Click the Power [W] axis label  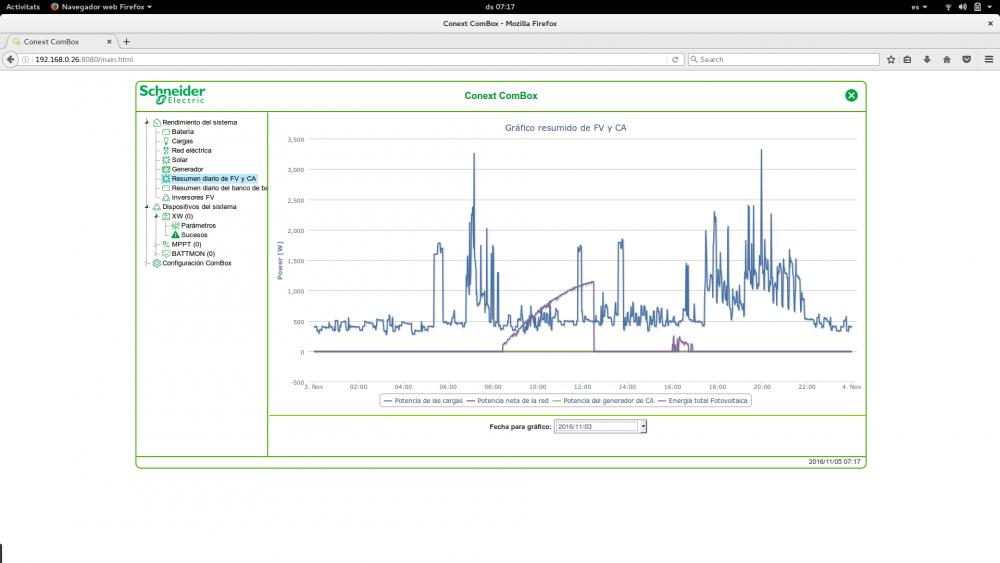coord(280,260)
